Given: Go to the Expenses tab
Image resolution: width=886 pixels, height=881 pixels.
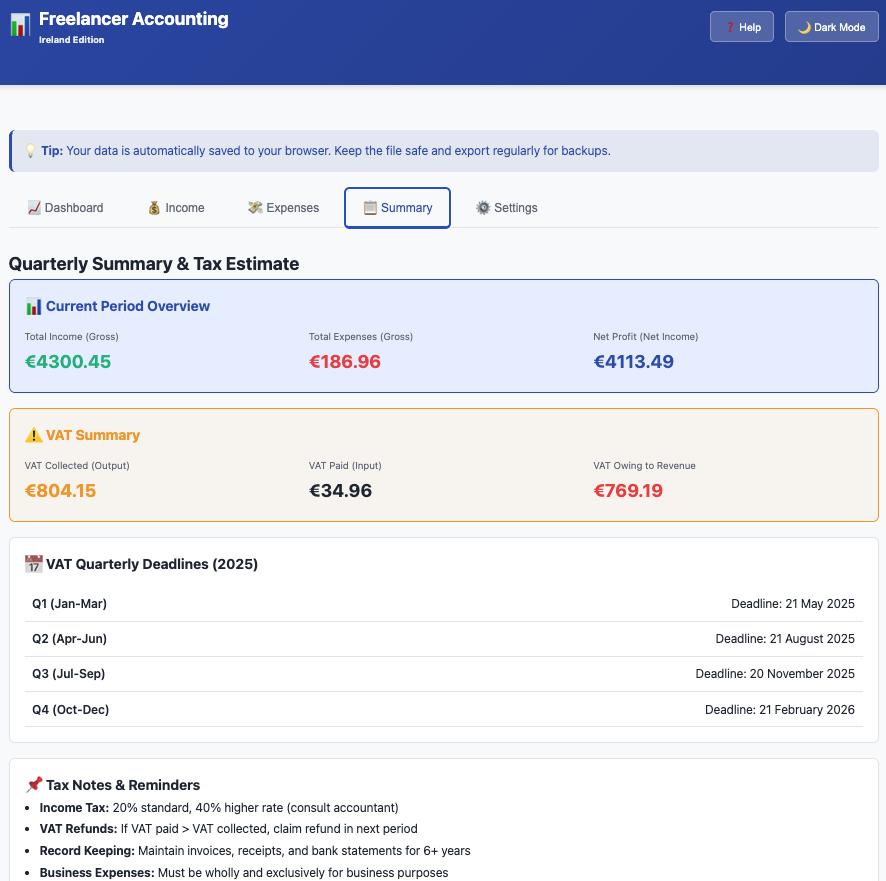Looking at the screenshot, I should [x=284, y=208].
